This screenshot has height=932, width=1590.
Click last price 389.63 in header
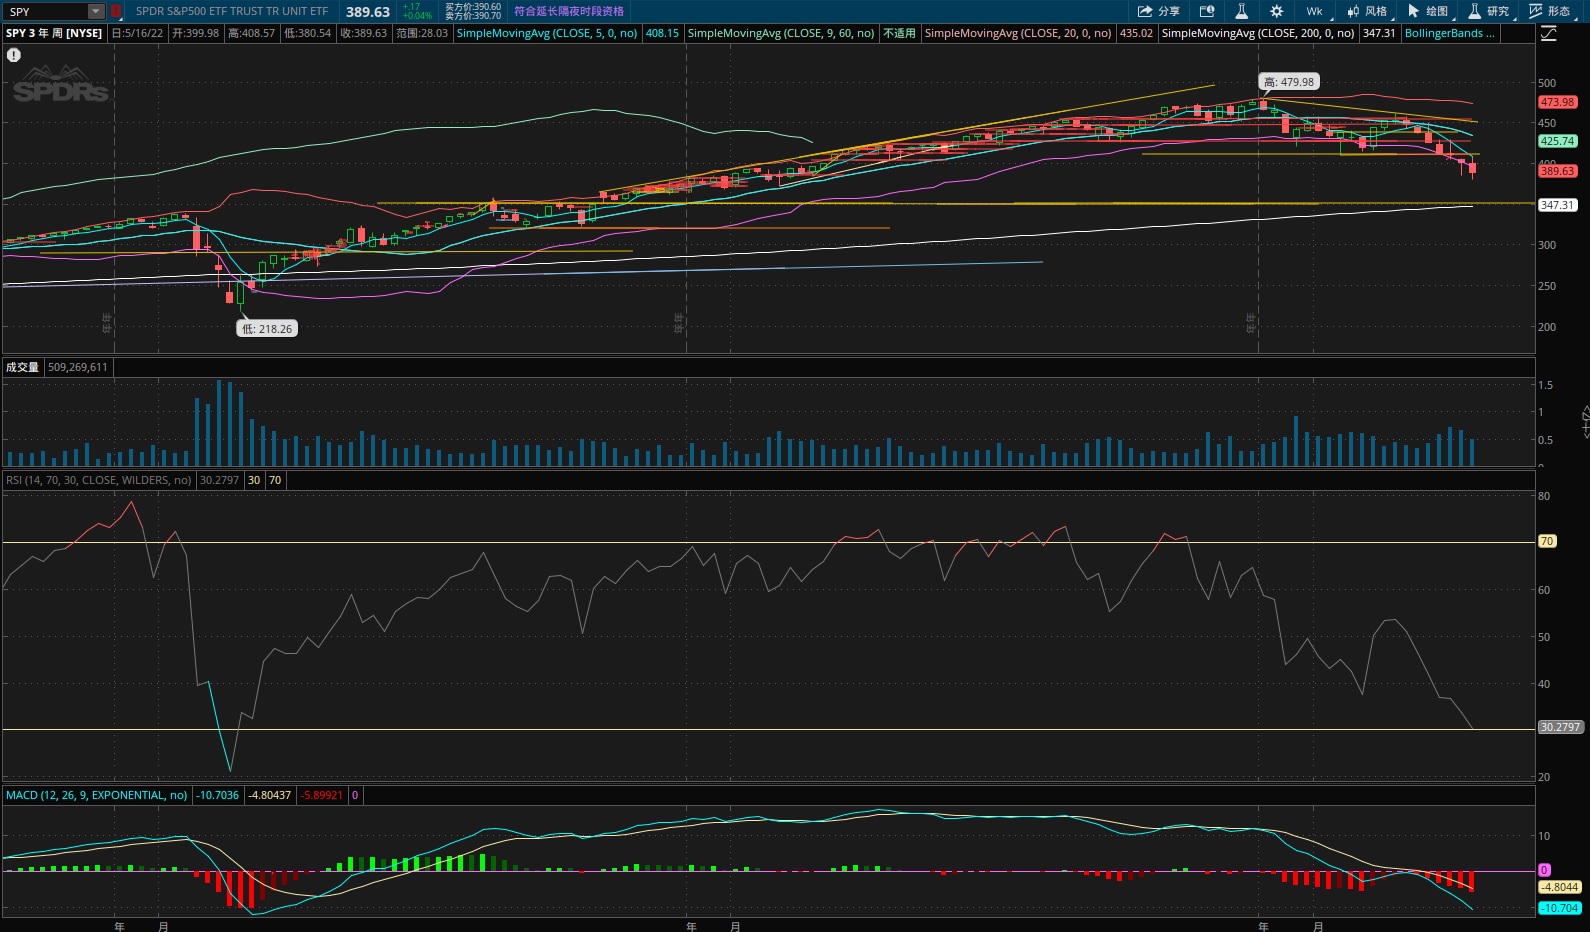point(368,12)
